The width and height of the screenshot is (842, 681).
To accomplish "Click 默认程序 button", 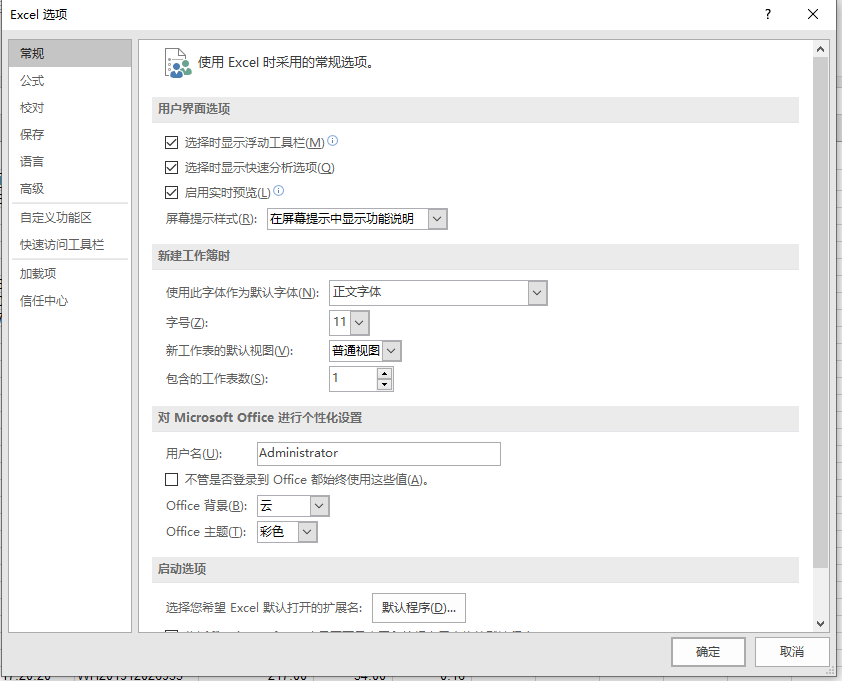I will click(419, 607).
